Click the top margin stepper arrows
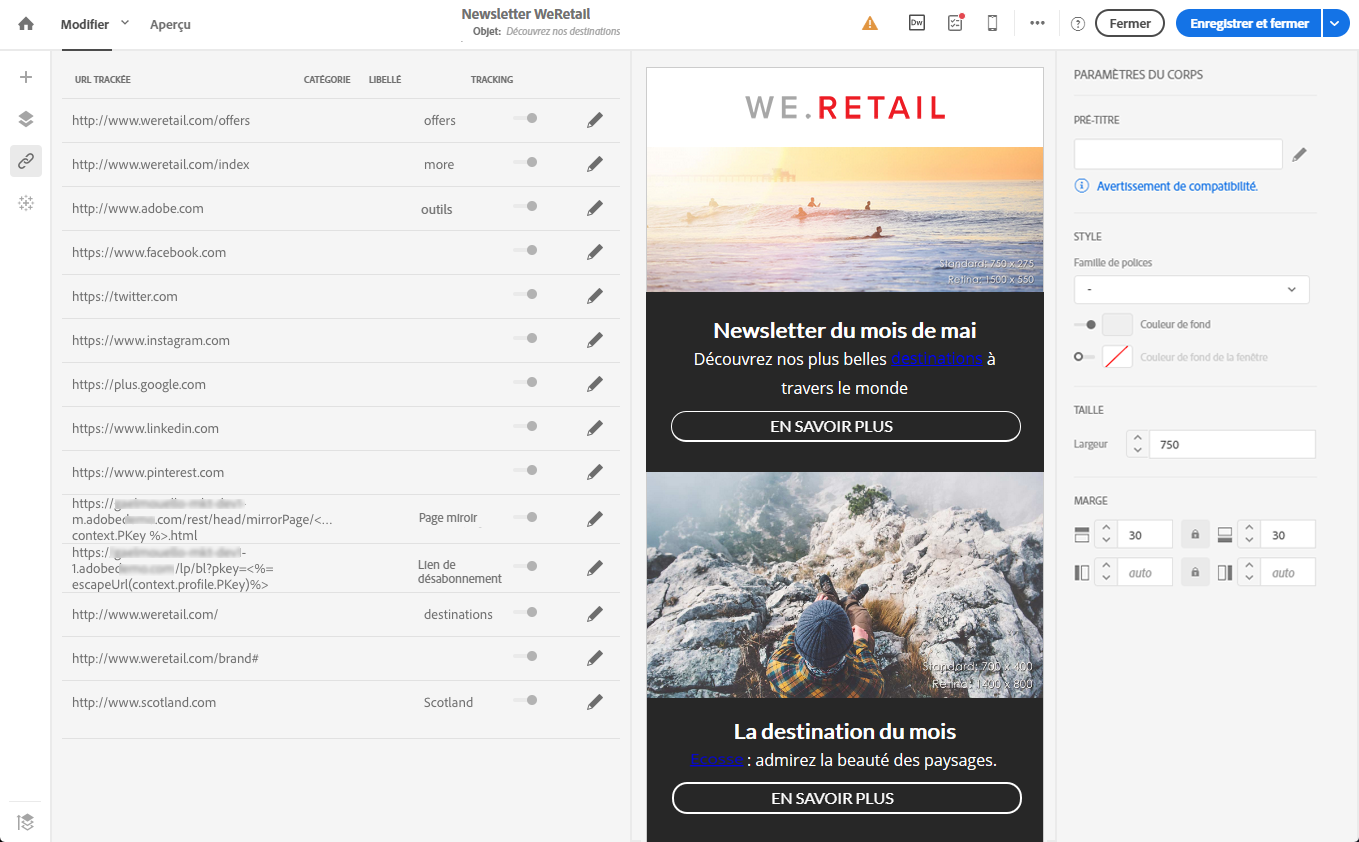This screenshot has width=1359, height=842. click(x=1106, y=535)
